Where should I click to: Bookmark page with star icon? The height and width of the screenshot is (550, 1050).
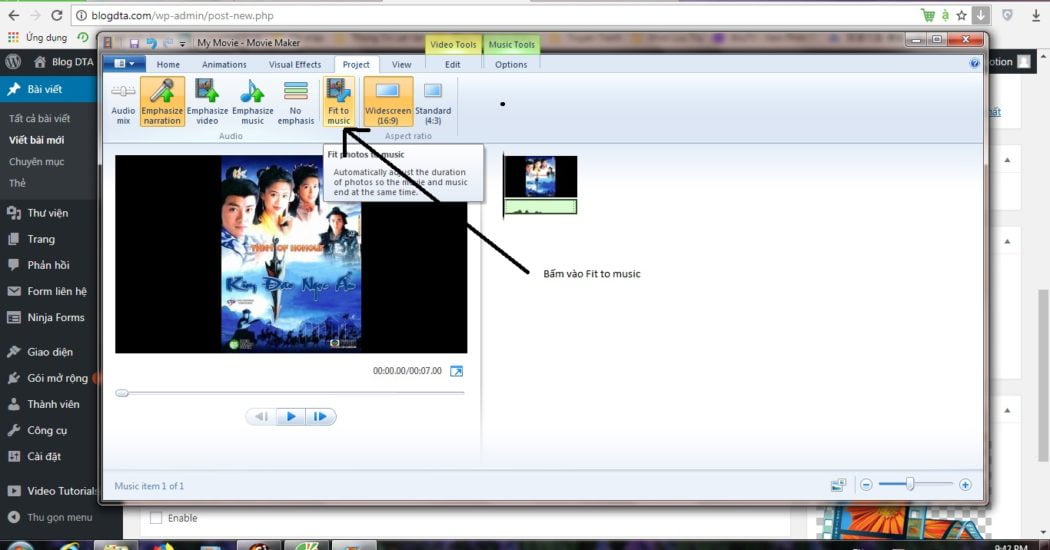(962, 15)
